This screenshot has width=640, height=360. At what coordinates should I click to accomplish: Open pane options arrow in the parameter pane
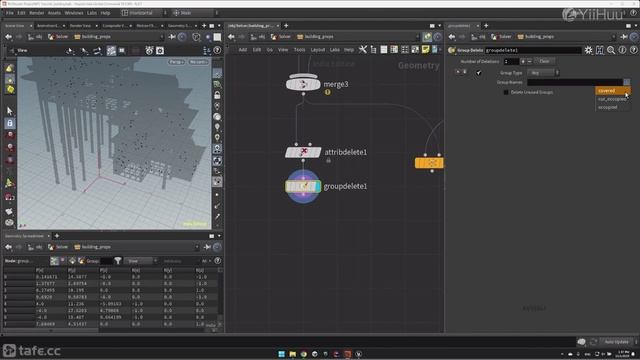[636, 26]
